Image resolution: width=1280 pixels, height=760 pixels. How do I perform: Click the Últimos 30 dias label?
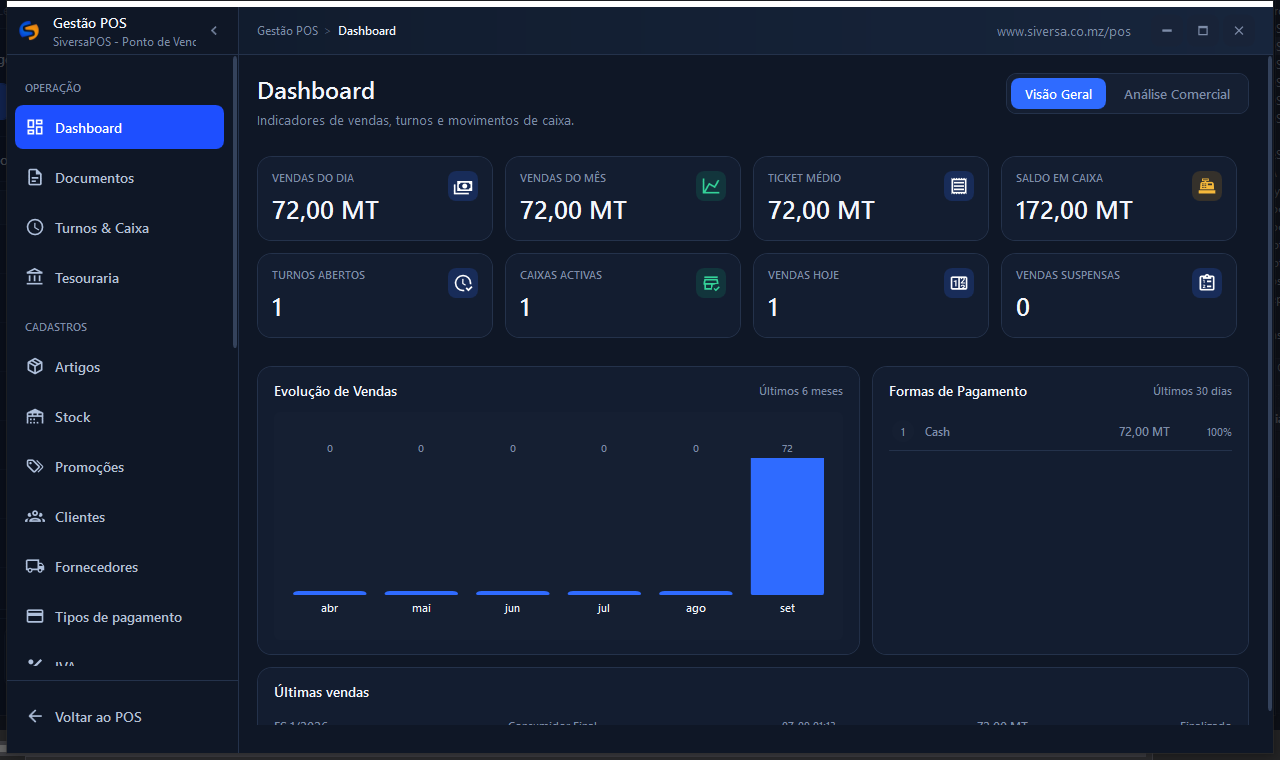click(1192, 391)
